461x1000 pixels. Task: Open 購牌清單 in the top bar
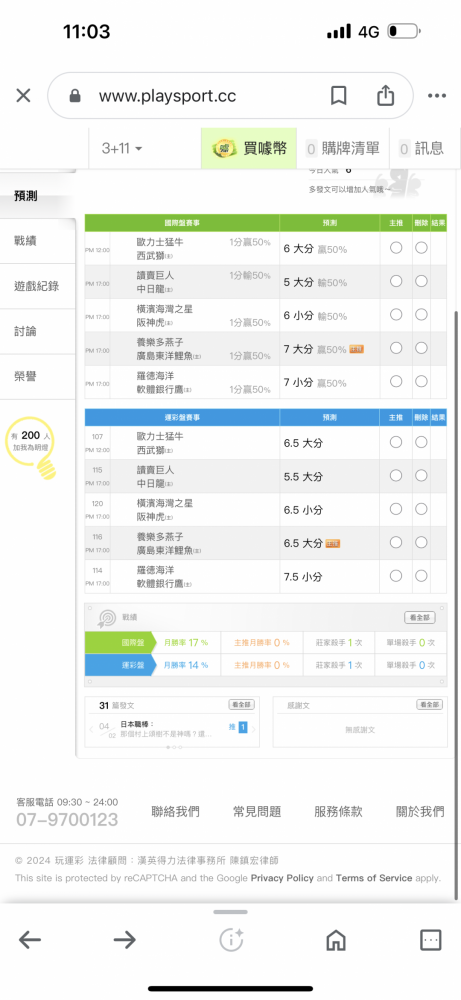342,149
